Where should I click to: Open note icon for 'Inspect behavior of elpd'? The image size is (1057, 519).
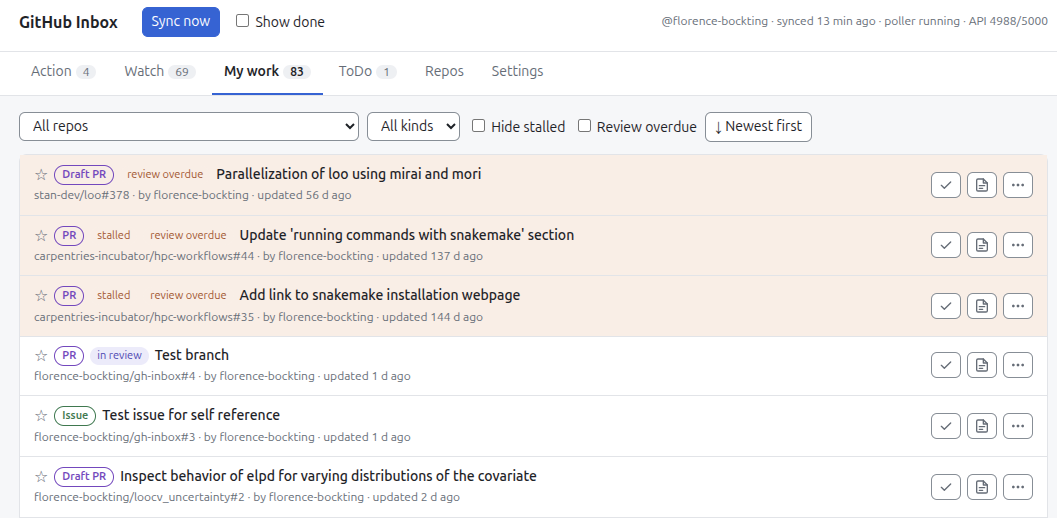[x=982, y=487]
